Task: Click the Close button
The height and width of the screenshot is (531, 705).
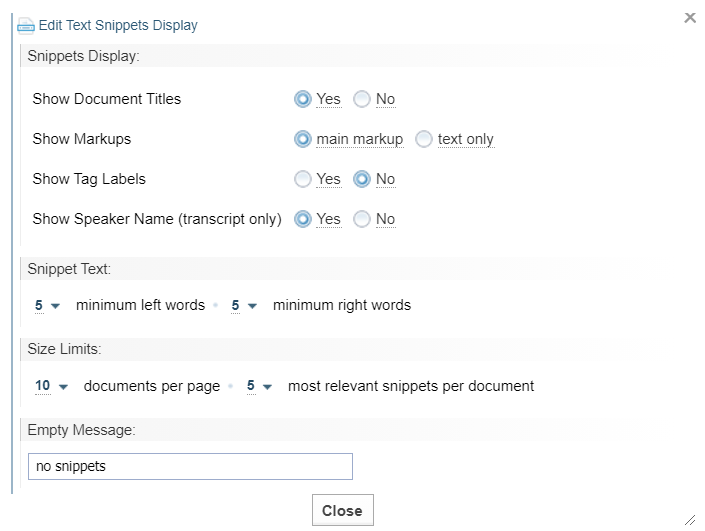Action: point(343,510)
